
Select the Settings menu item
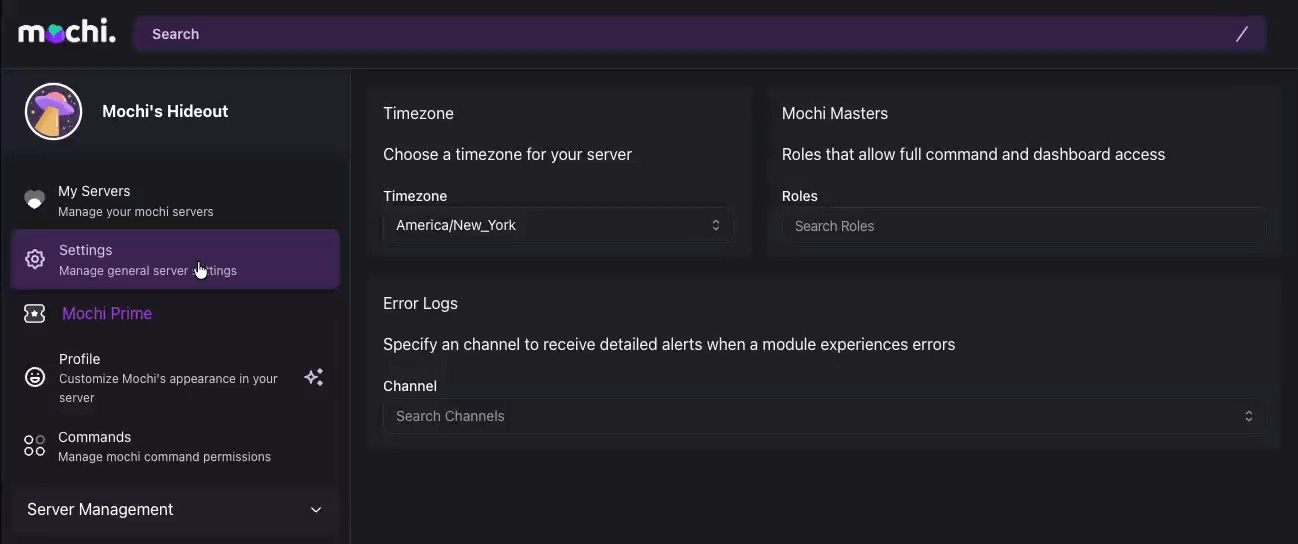[x=150, y=259]
